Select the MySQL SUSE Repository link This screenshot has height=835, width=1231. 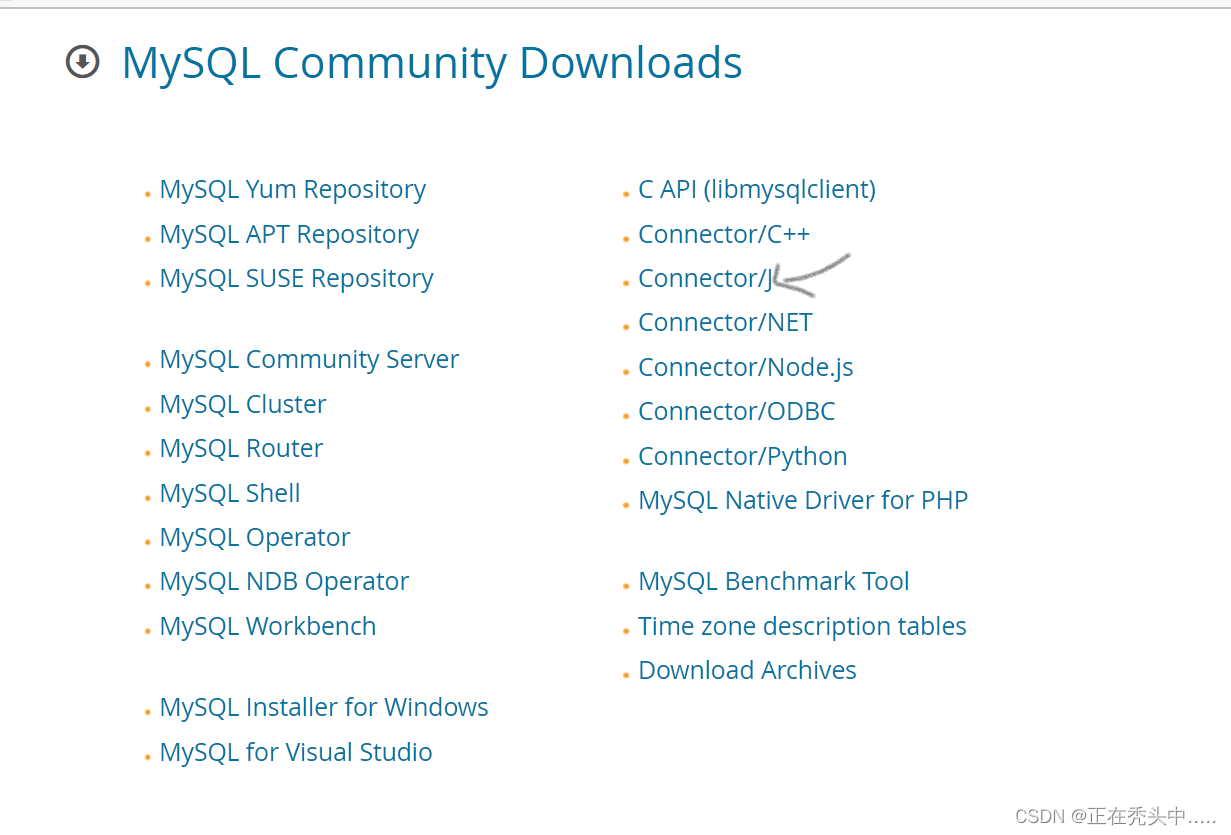(297, 278)
